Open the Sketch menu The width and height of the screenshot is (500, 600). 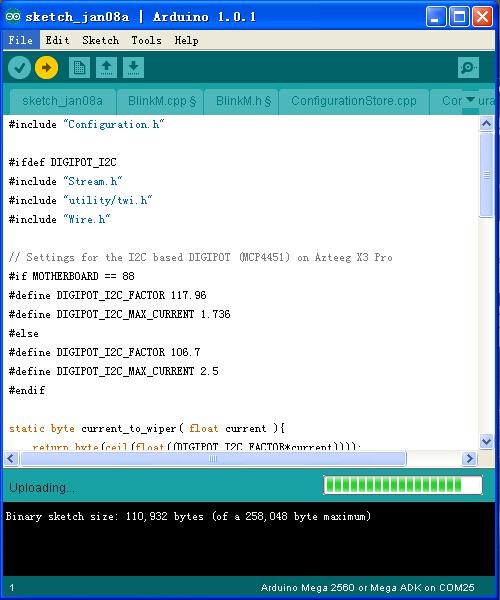click(101, 40)
